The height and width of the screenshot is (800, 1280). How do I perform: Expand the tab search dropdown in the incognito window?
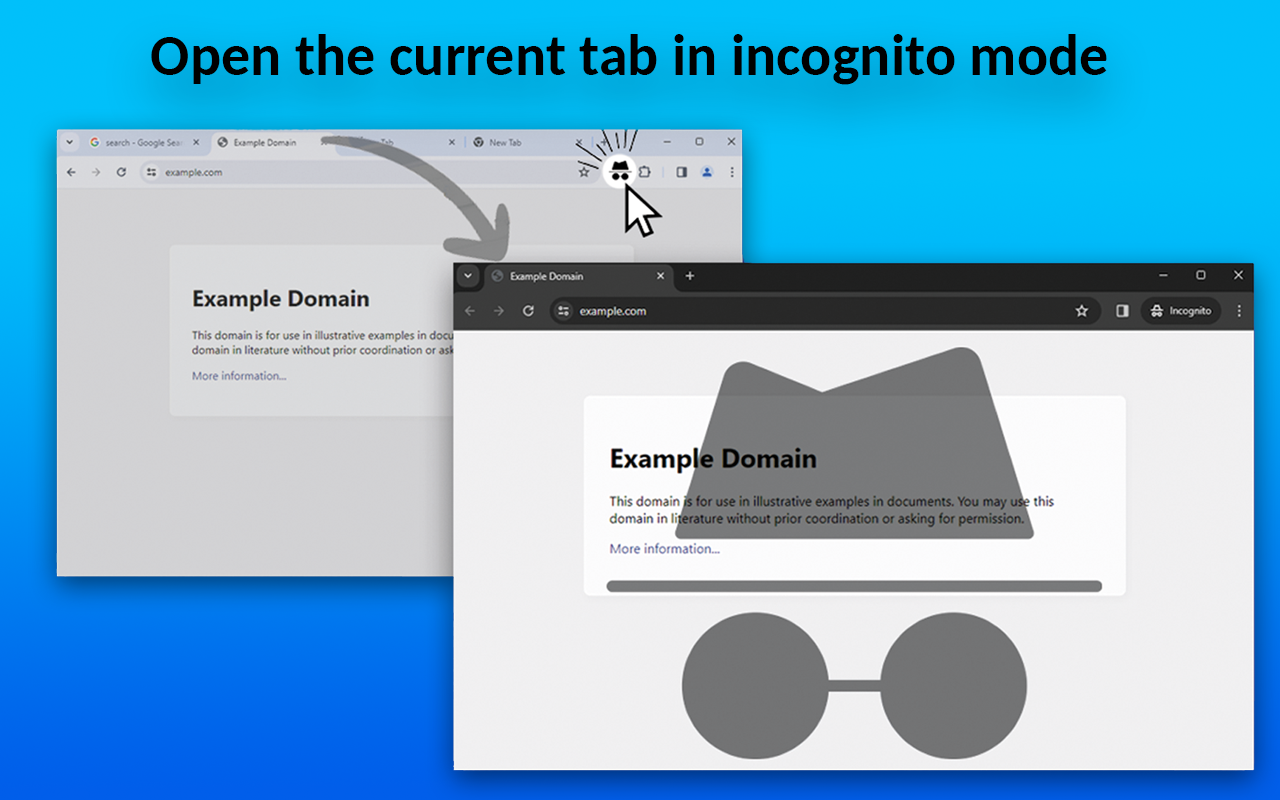(x=468, y=276)
